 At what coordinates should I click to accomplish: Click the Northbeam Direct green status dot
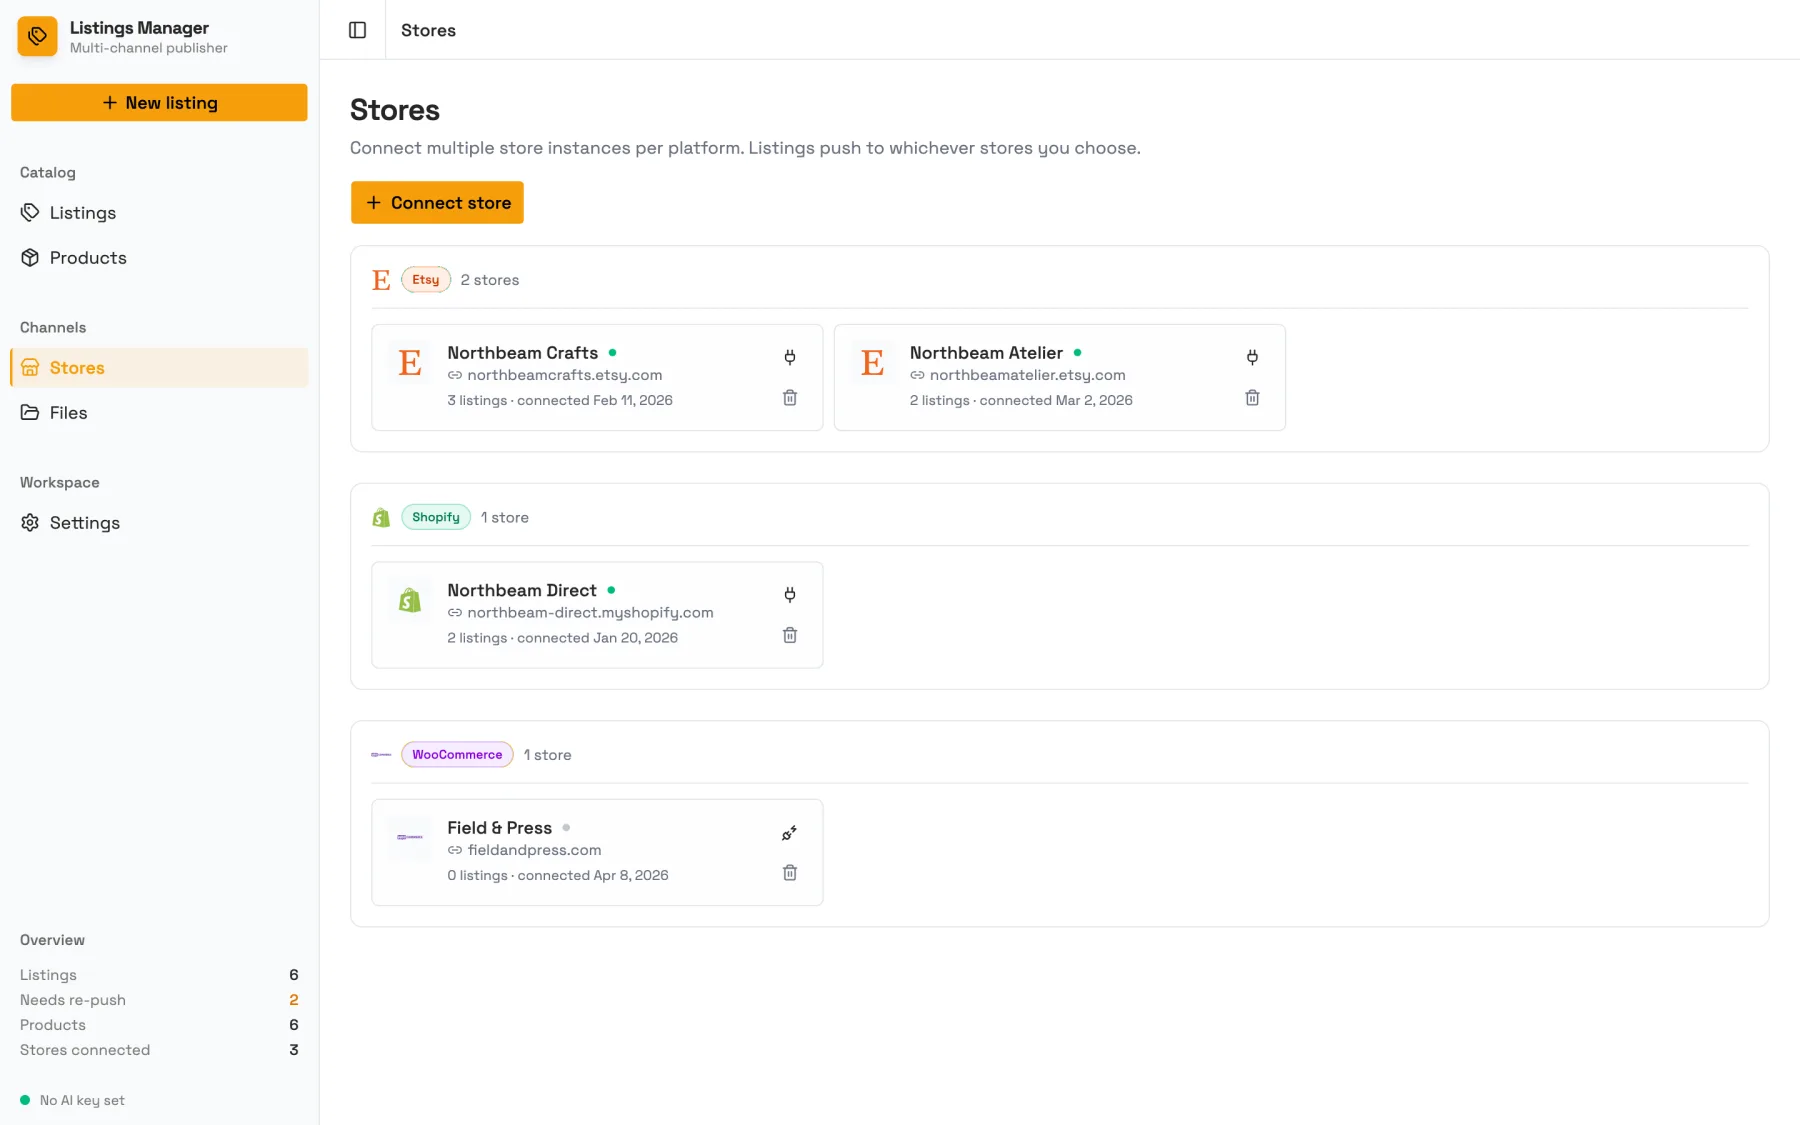pyautogui.click(x=612, y=590)
